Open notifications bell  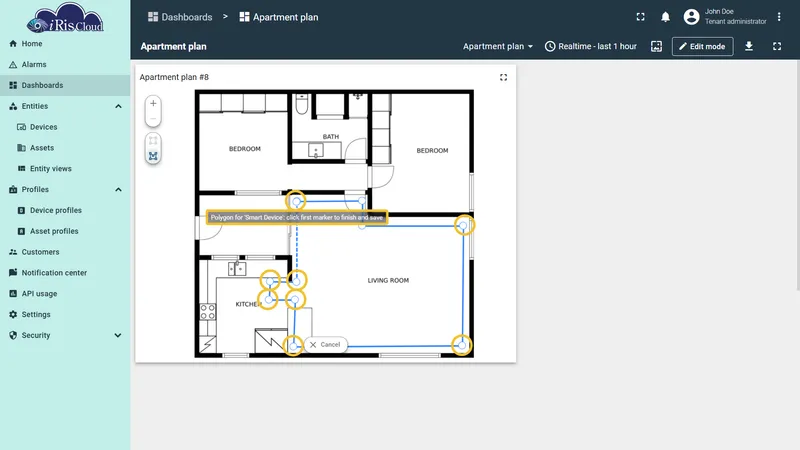(x=665, y=17)
